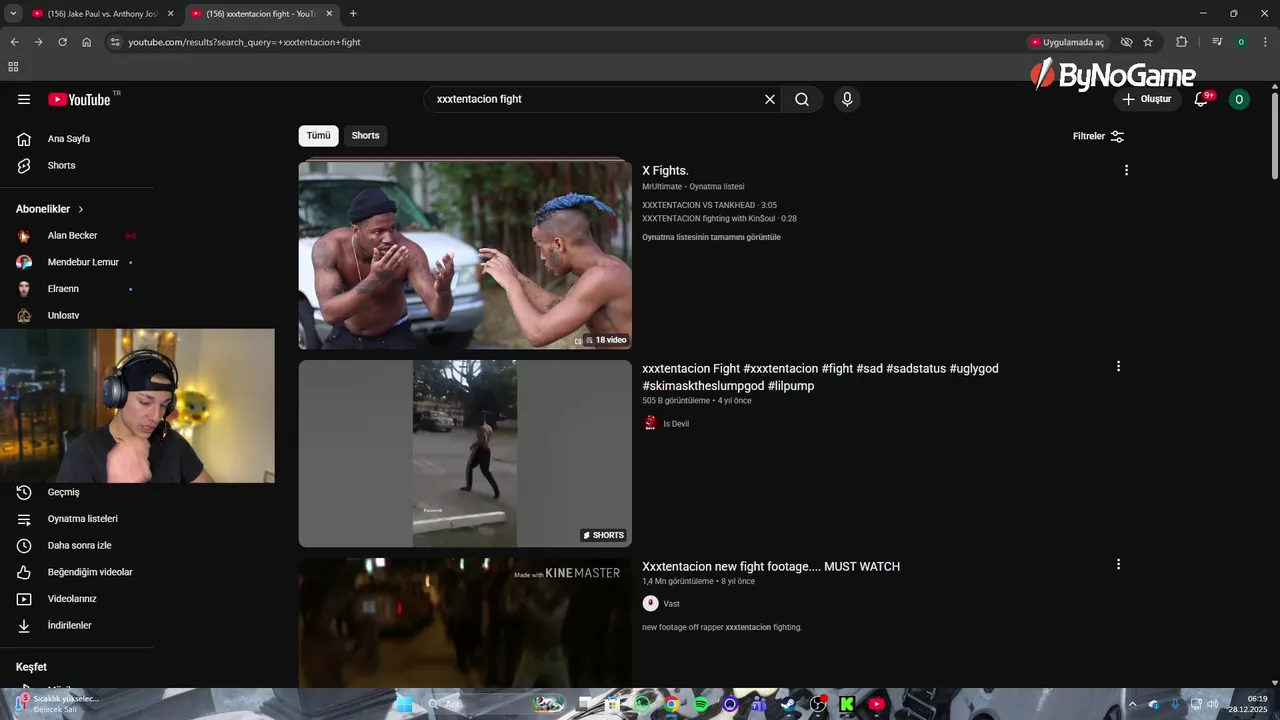Open a new browser tab
The height and width of the screenshot is (720, 1280).
click(353, 14)
